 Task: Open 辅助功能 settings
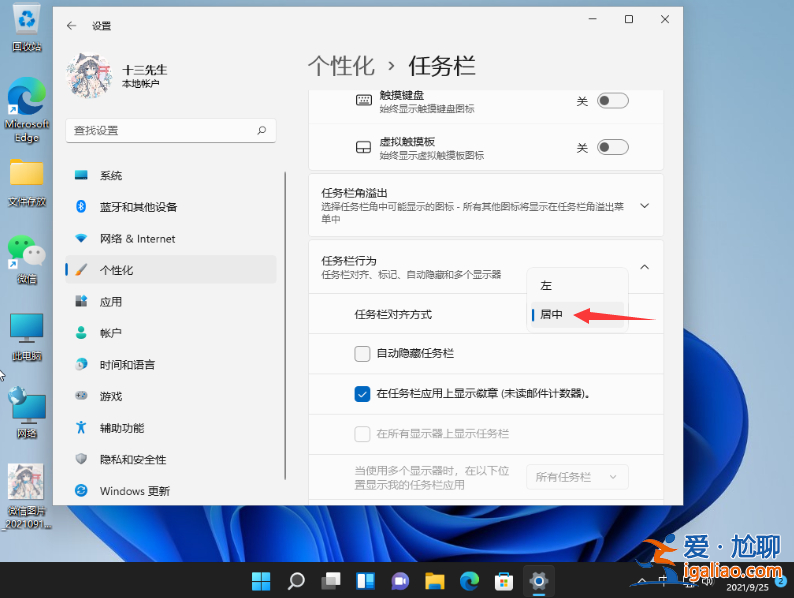171,428
